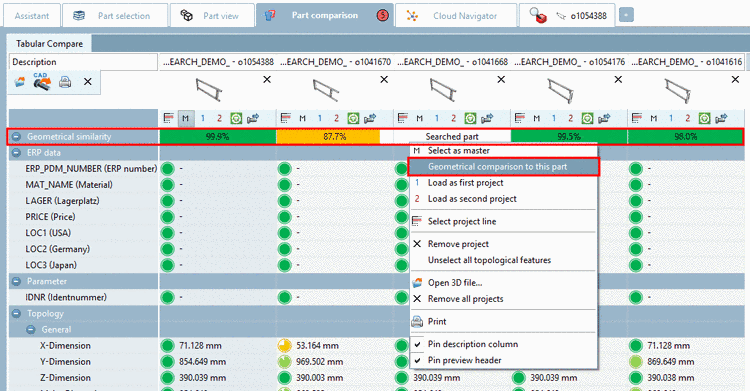Screen dimensions: 750x391
Task: Select project line icon for o1041668
Action: (x=403, y=118)
